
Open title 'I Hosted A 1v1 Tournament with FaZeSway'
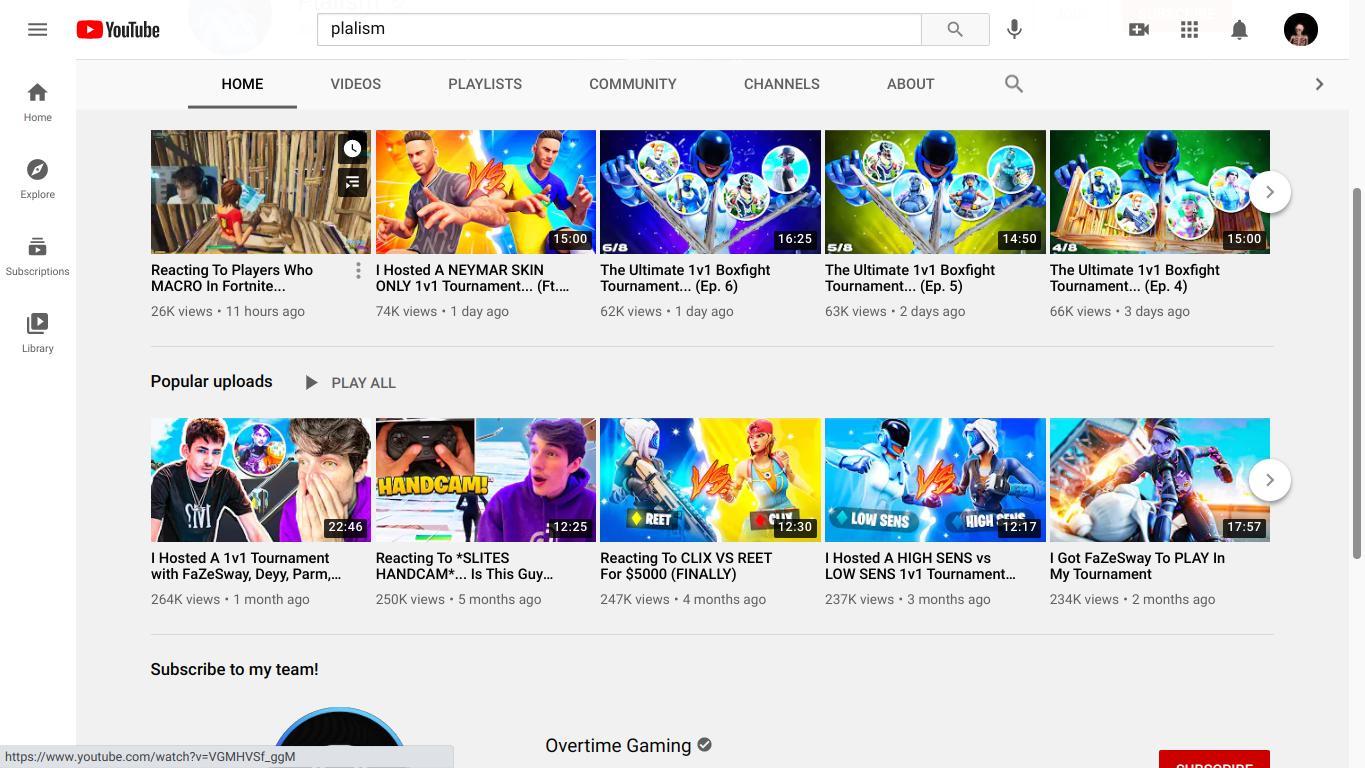pos(246,566)
